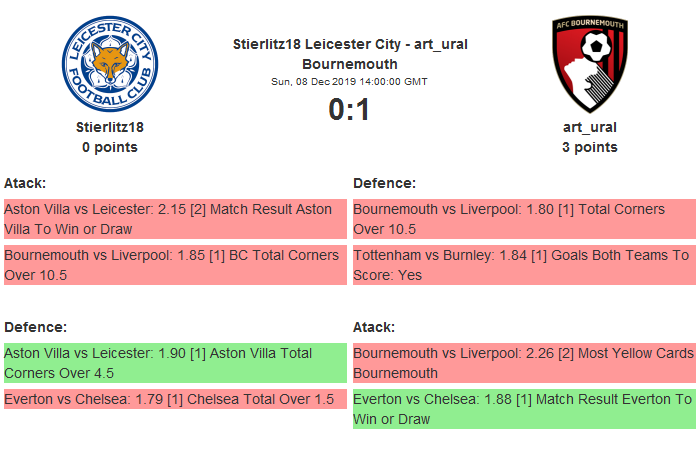
Task: Click the Leicester City club crest
Action: coord(109,64)
